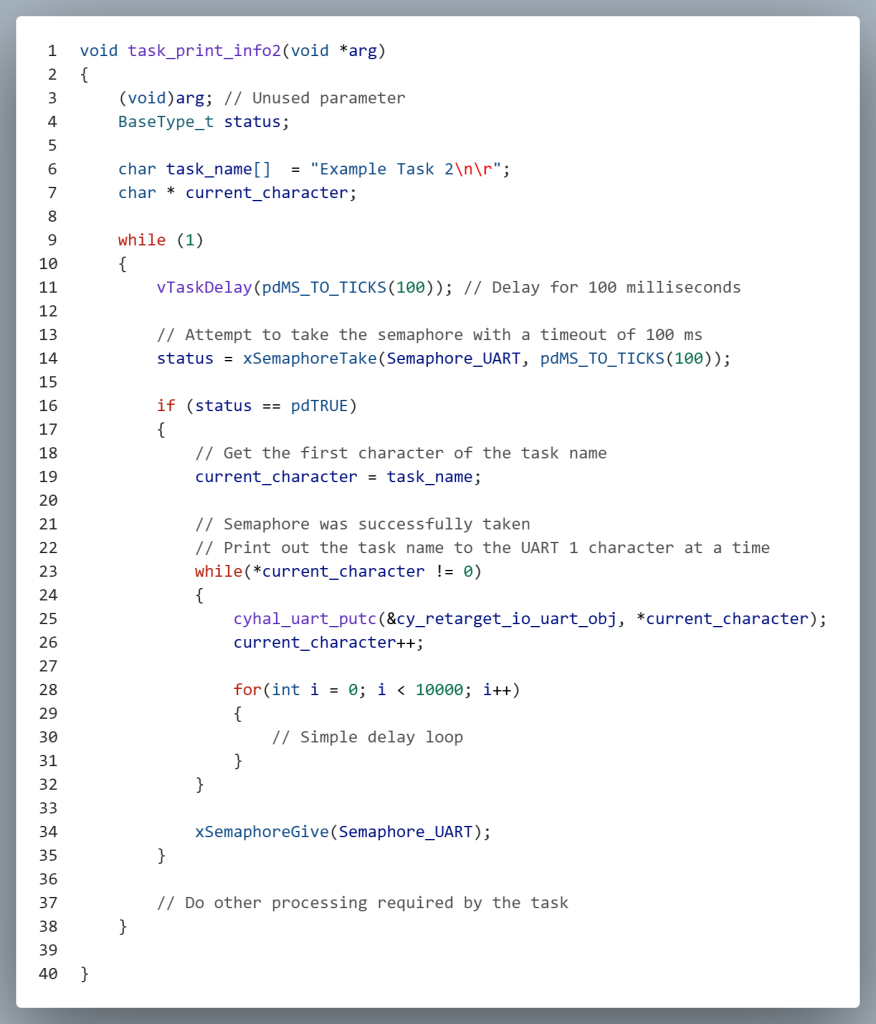Viewport: 876px width, 1024px height.
Task: Click the if keyword on line 16
Action: (166, 405)
